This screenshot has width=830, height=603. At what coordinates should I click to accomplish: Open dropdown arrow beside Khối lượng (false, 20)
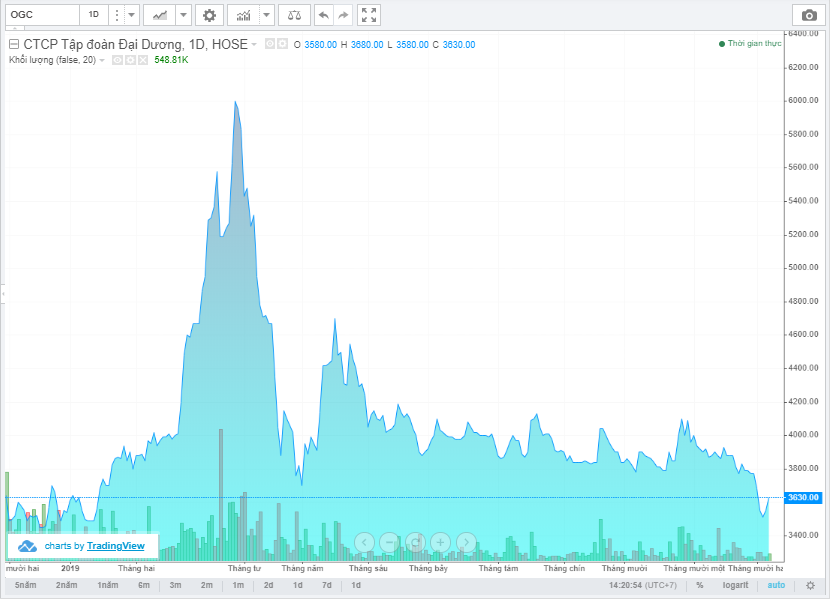102,60
